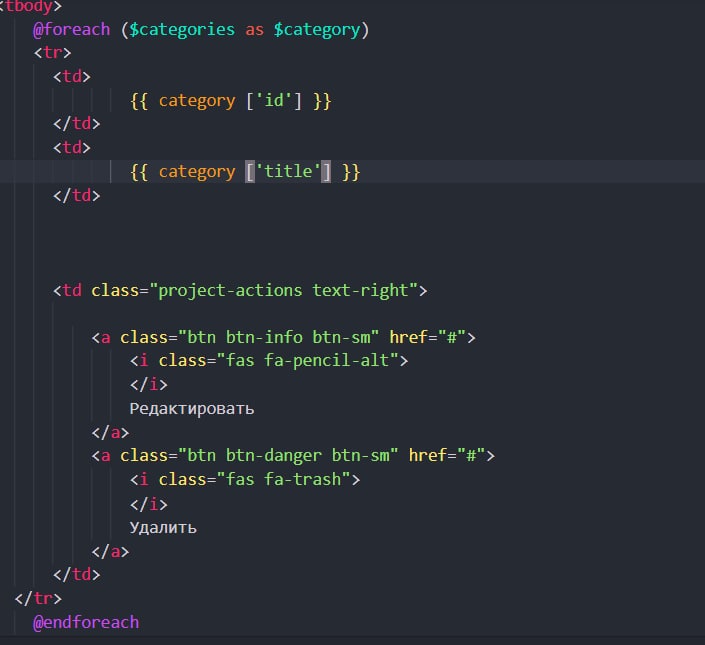Click the 'id' string key
705x645 pixels.
tap(274, 100)
